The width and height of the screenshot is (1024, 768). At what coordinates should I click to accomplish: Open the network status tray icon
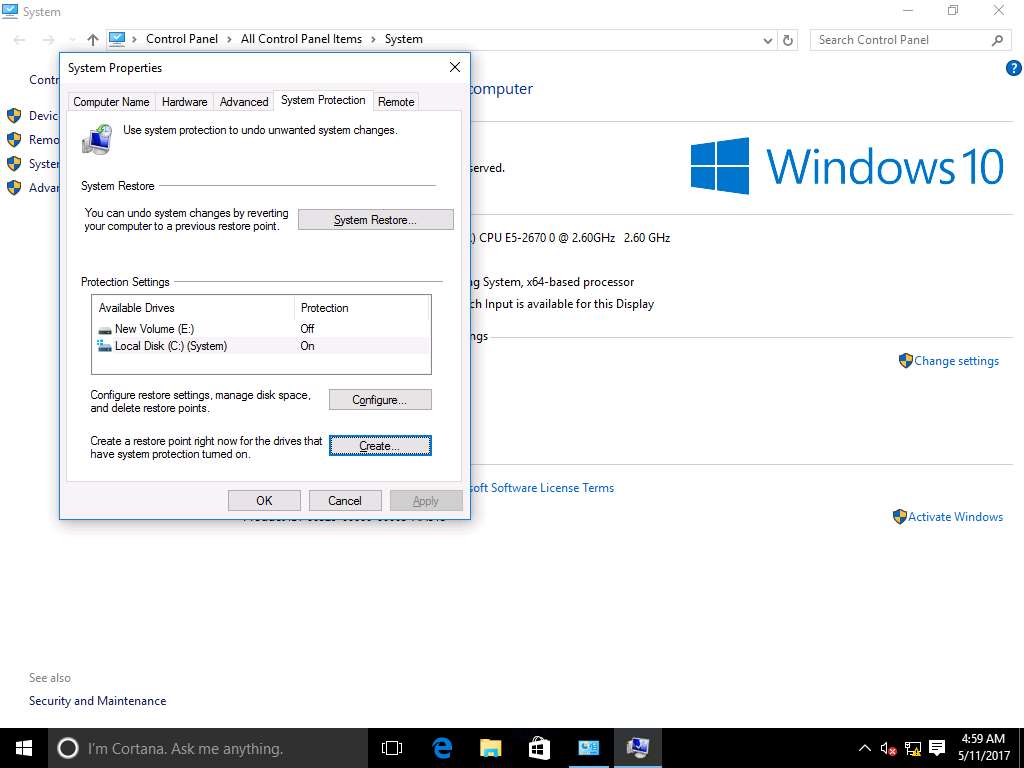click(913, 748)
